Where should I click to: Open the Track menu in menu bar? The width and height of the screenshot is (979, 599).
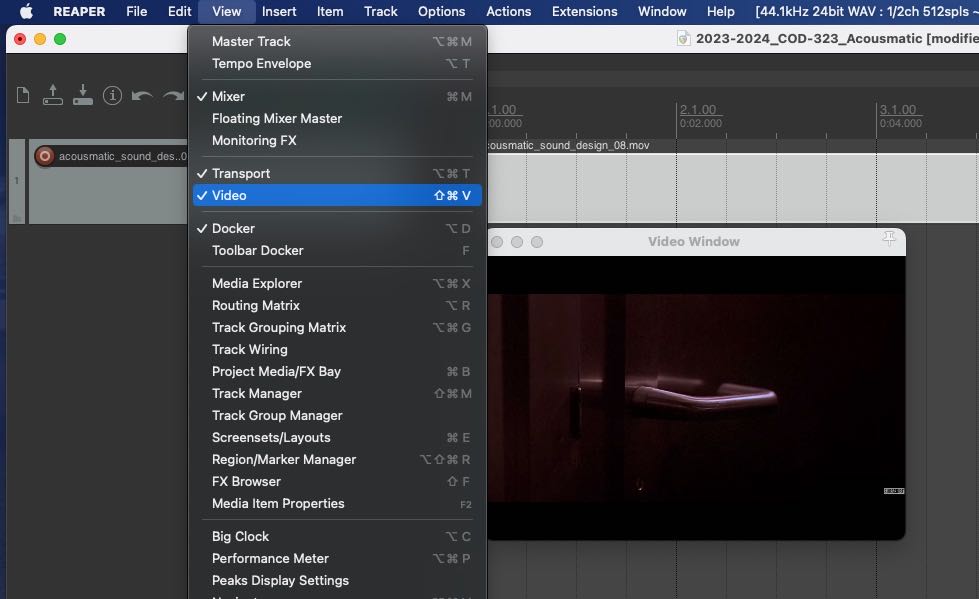point(380,12)
